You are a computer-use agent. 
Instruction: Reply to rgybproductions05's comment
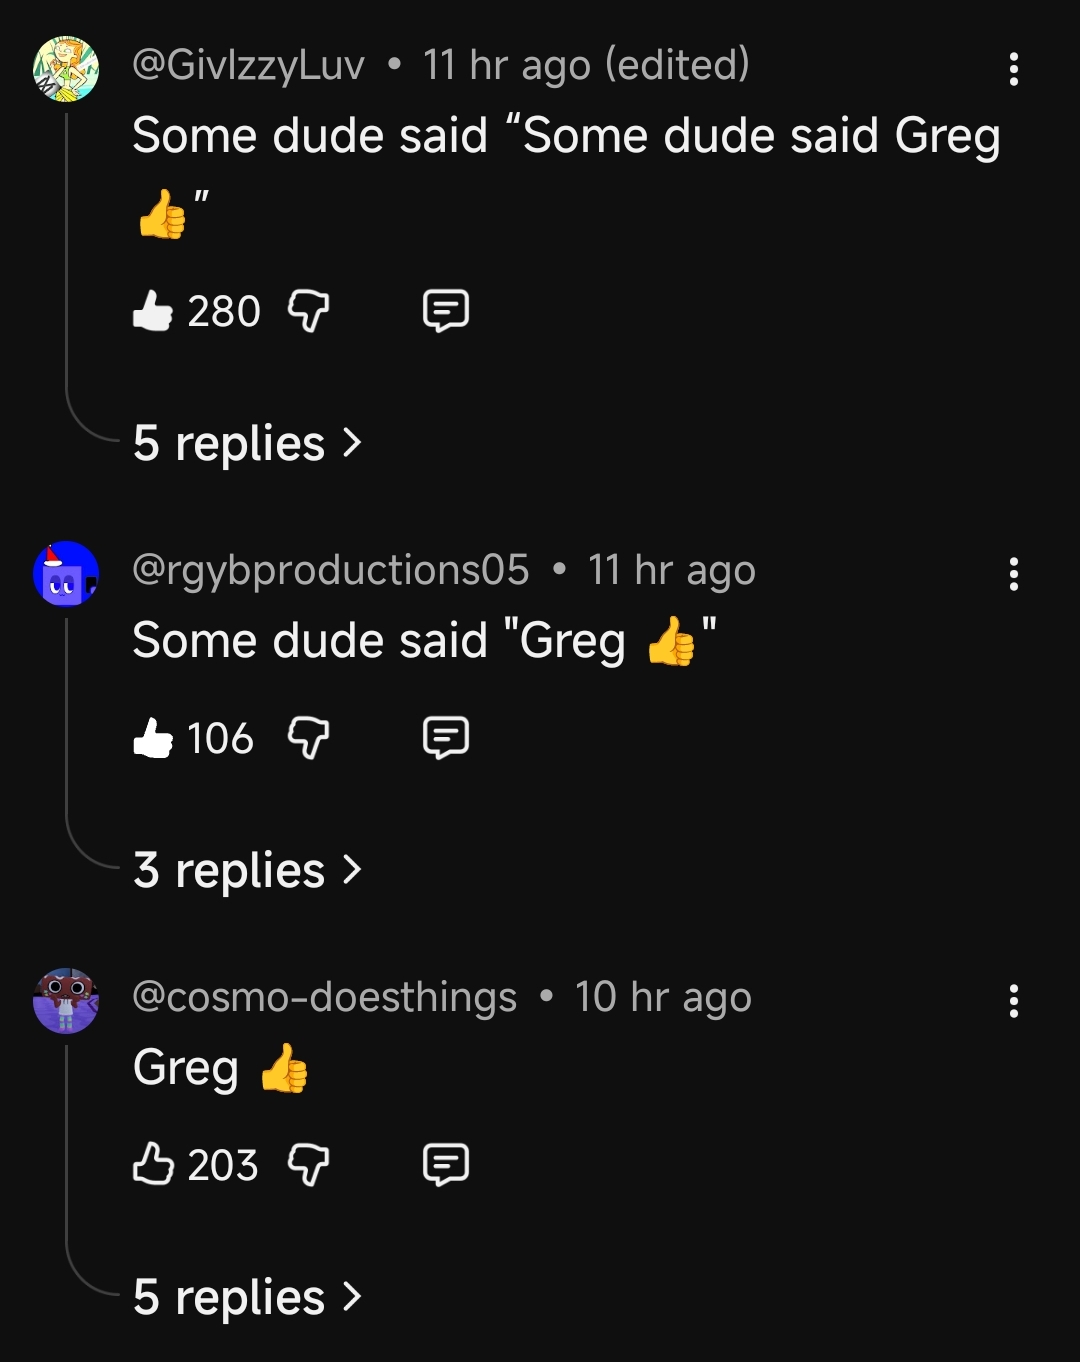(445, 738)
